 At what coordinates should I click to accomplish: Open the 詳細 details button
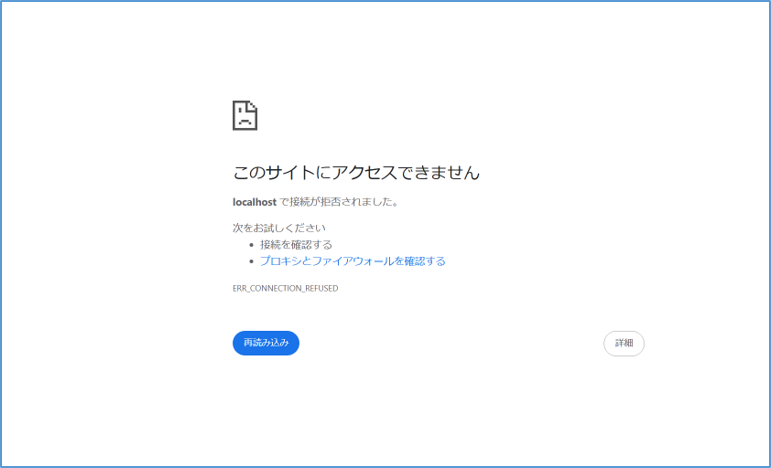[623, 343]
